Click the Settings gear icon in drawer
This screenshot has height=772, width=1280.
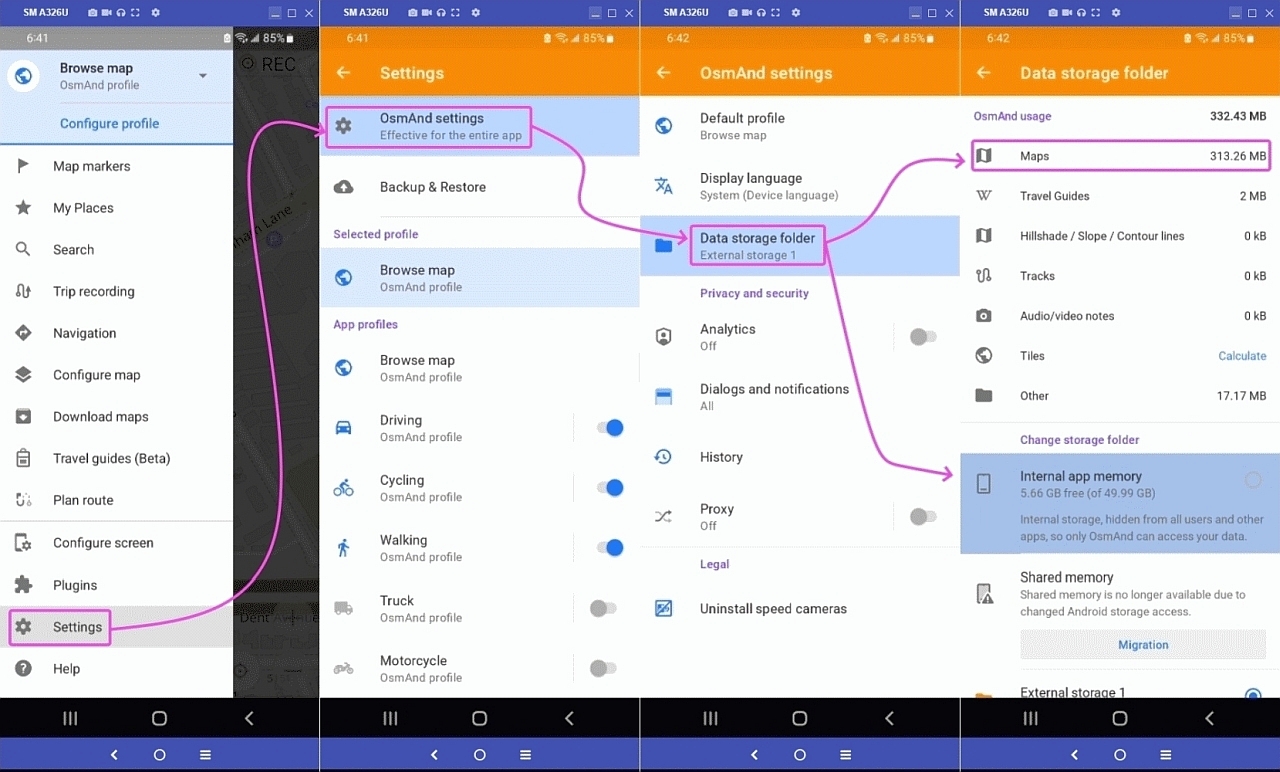[23, 627]
